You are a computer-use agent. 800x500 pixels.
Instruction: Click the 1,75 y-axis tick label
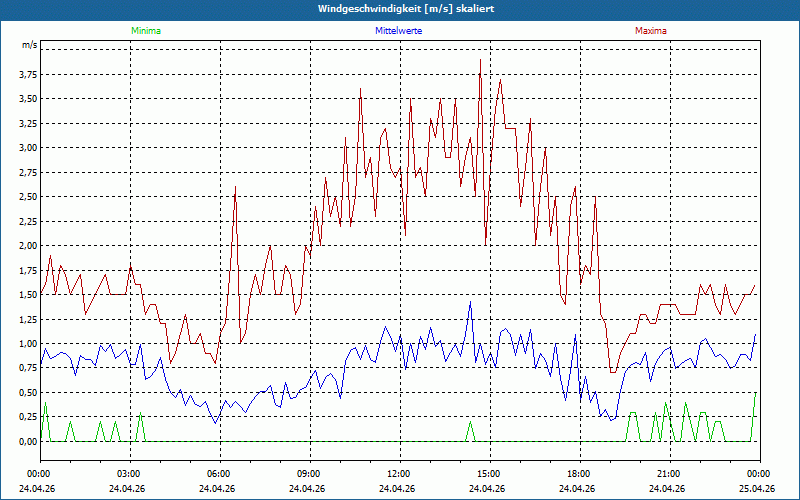click(27, 270)
